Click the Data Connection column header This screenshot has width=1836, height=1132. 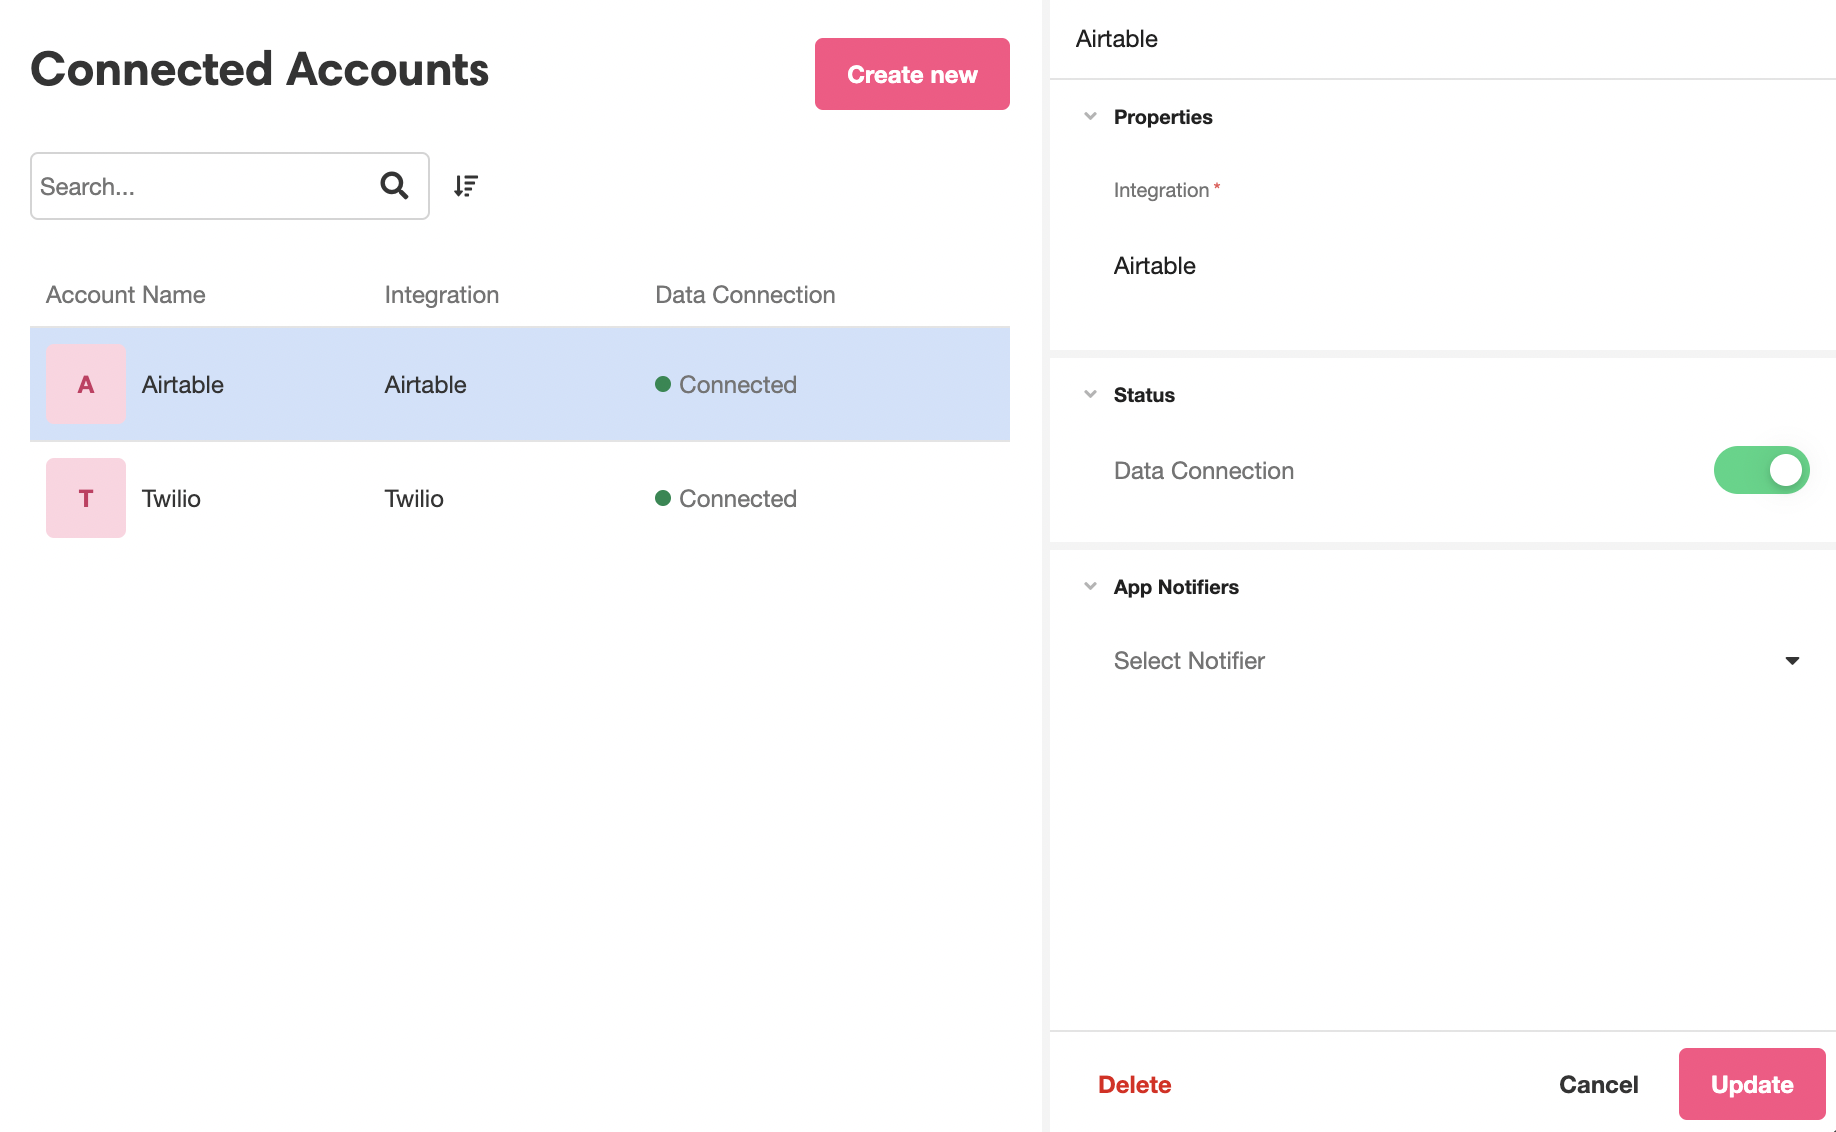pos(745,295)
